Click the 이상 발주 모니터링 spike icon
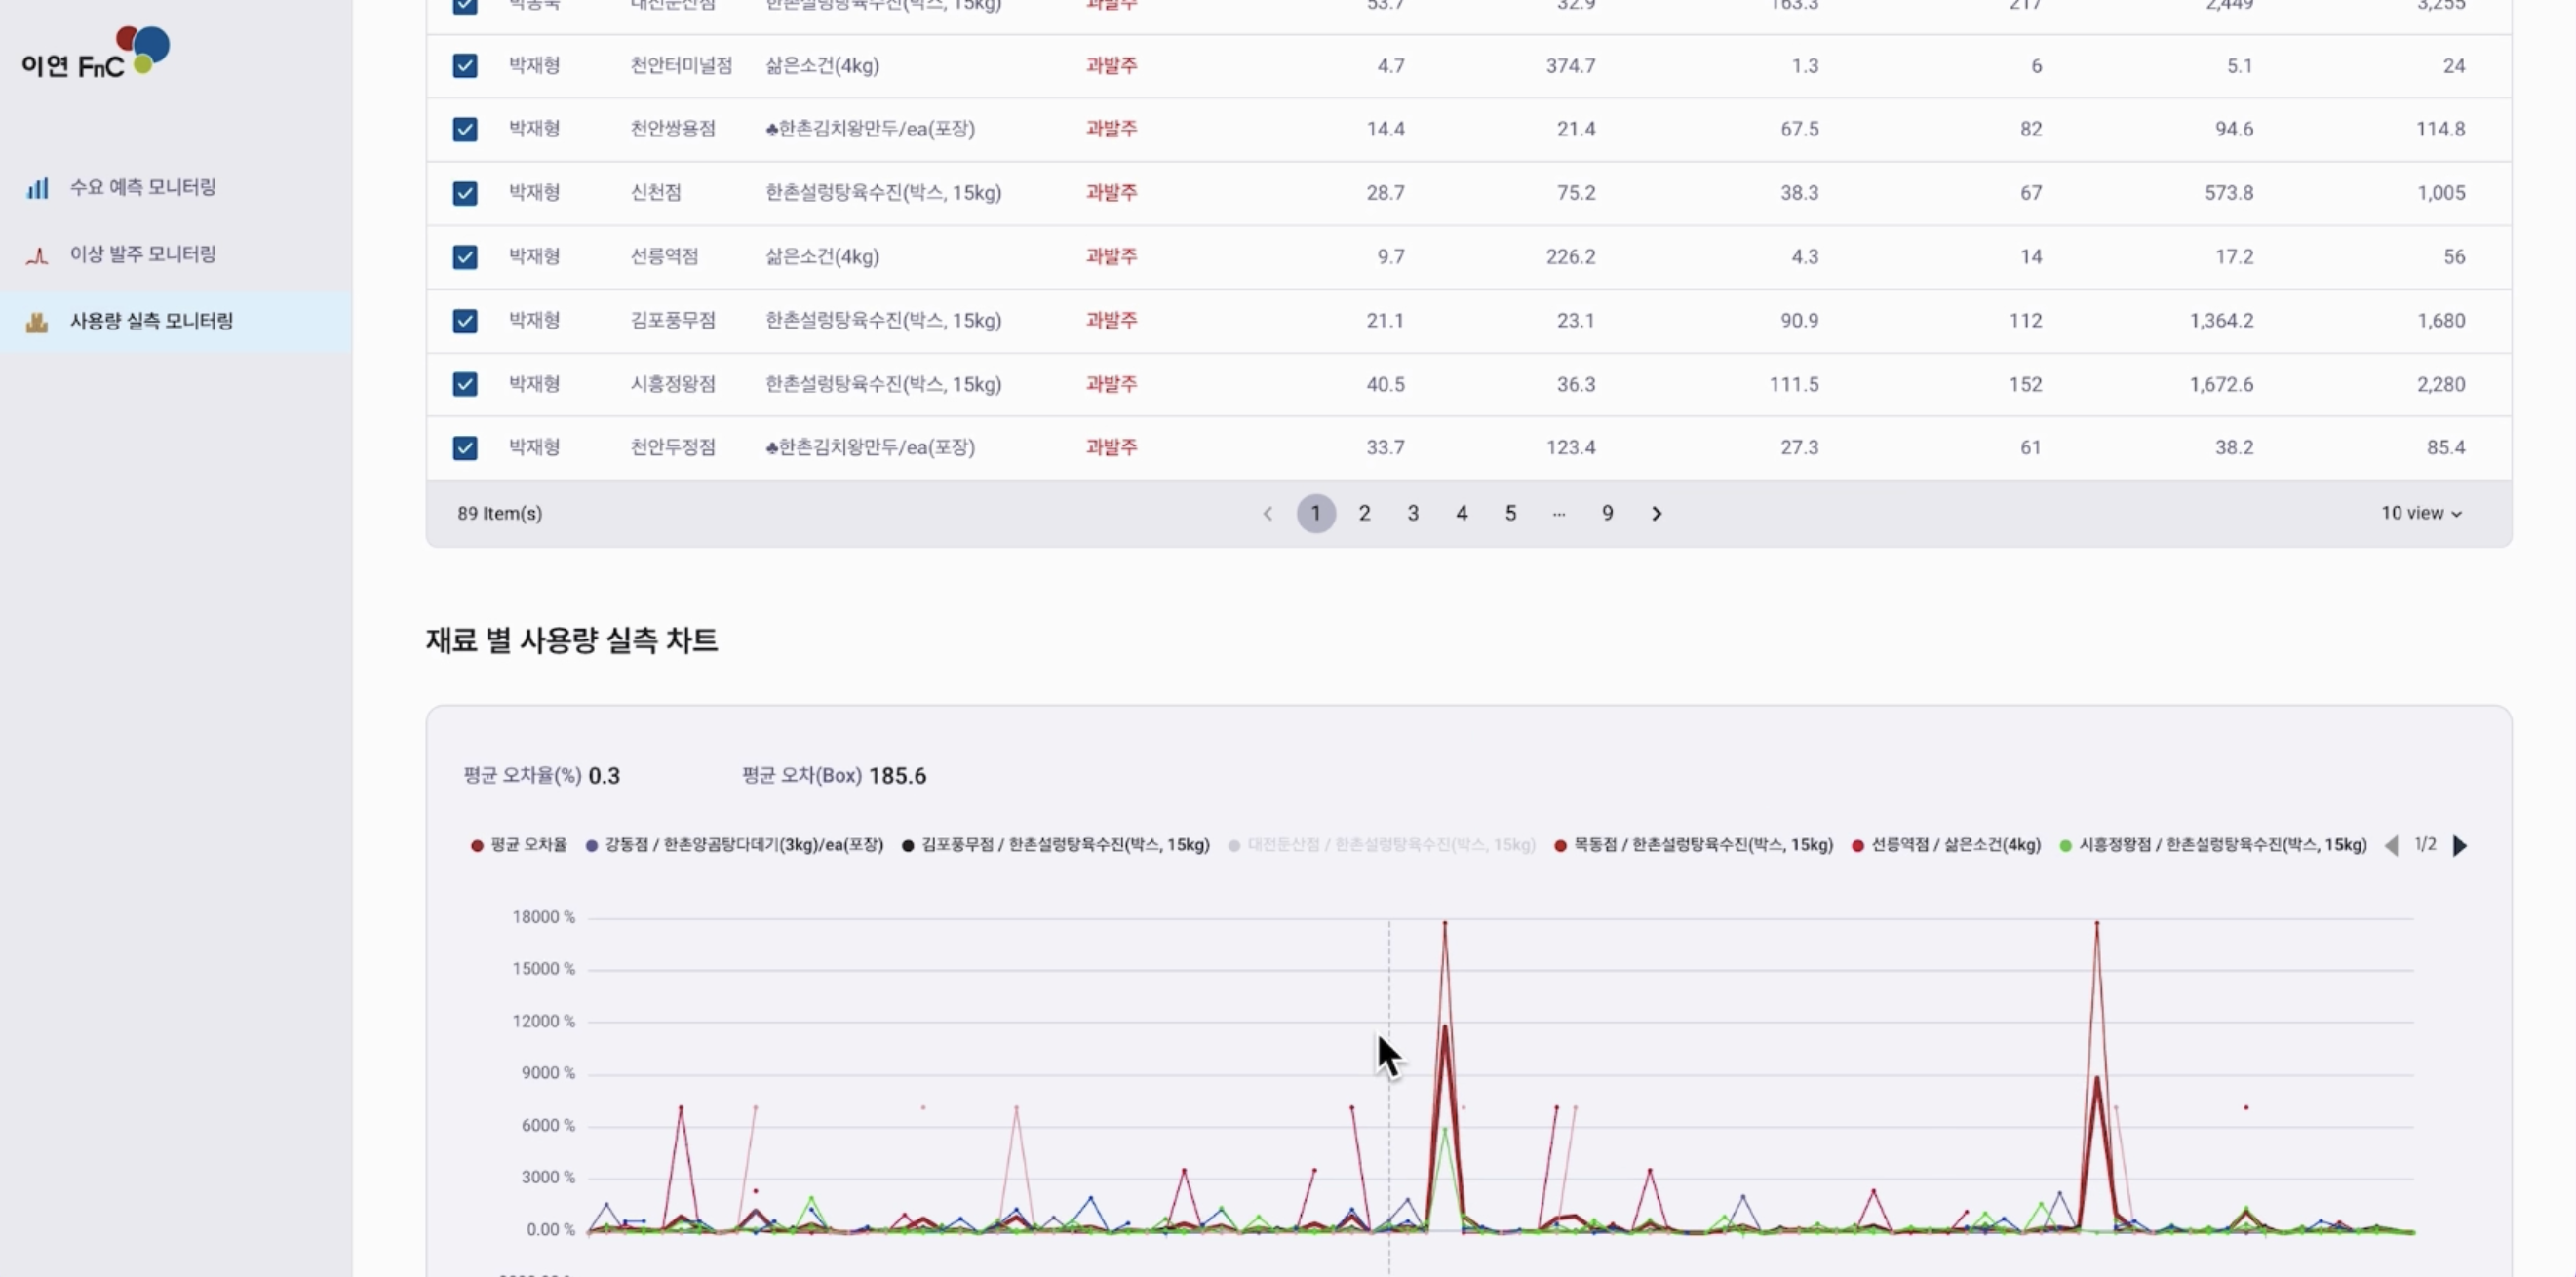The width and height of the screenshot is (2576, 1277). 37,255
